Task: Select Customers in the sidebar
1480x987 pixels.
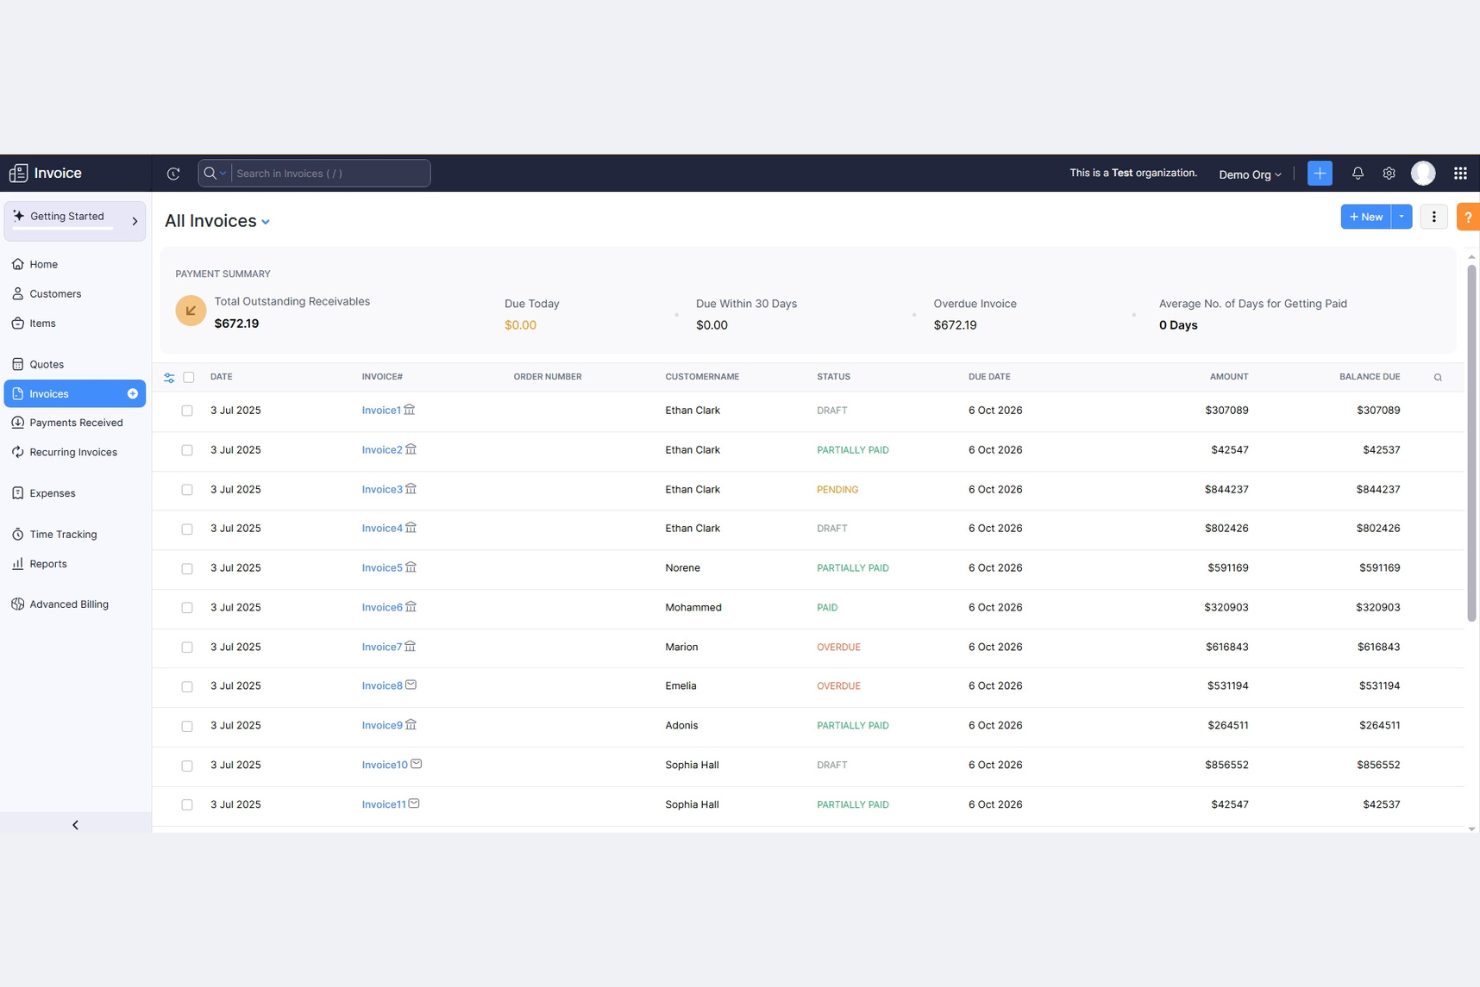Action: tap(55, 293)
